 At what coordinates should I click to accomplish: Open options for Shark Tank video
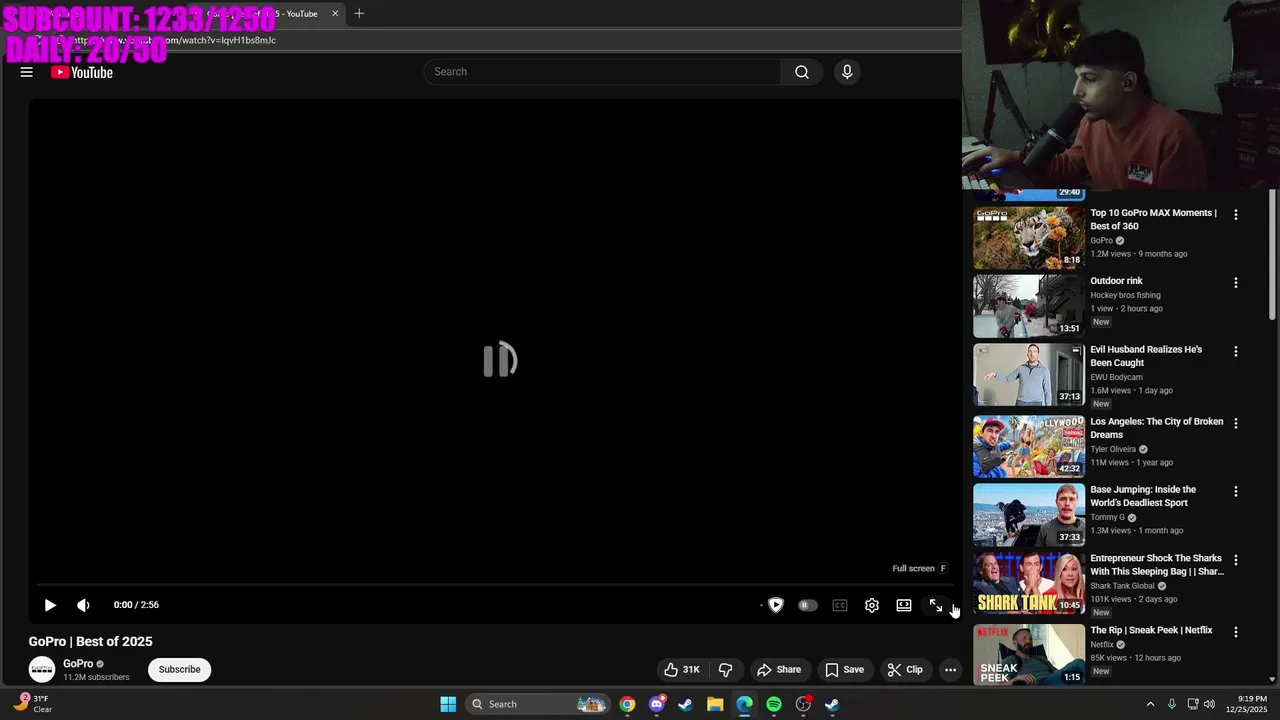tap(1236, 561)
